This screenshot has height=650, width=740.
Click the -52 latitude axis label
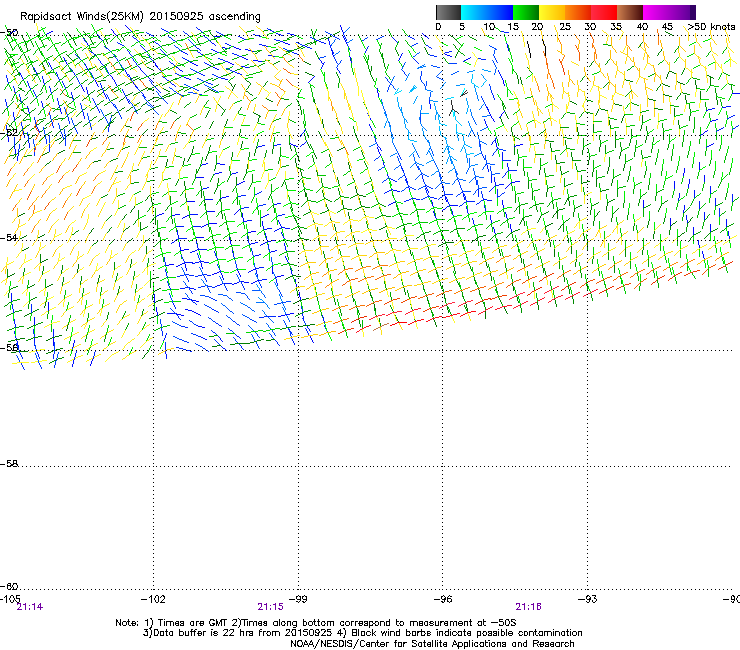(9, 133)
